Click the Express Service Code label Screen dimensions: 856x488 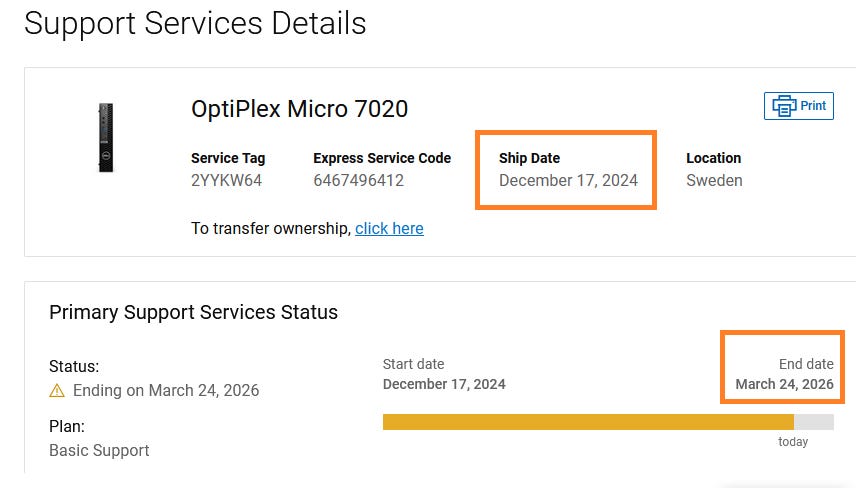[x=382, y=158]
